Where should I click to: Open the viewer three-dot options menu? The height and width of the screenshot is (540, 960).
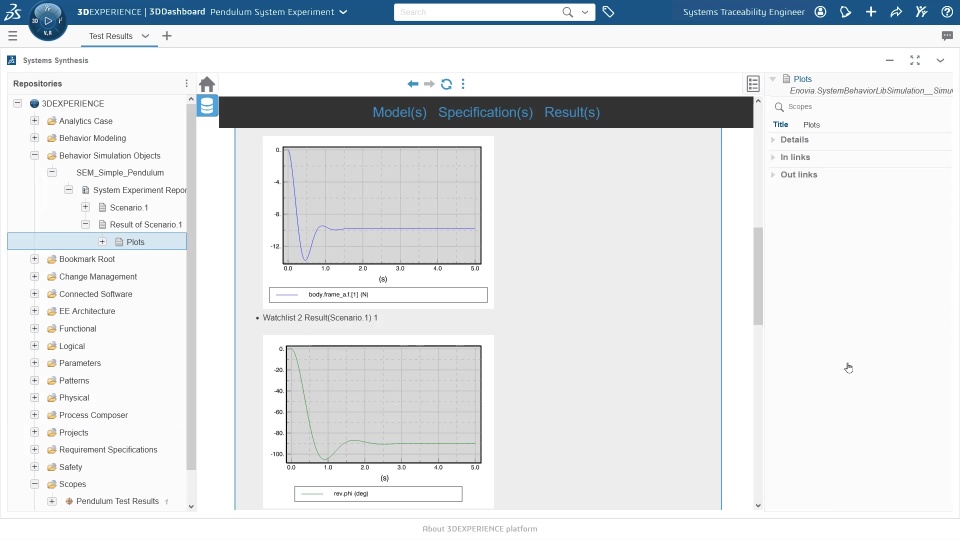click(x=463, y=84)
